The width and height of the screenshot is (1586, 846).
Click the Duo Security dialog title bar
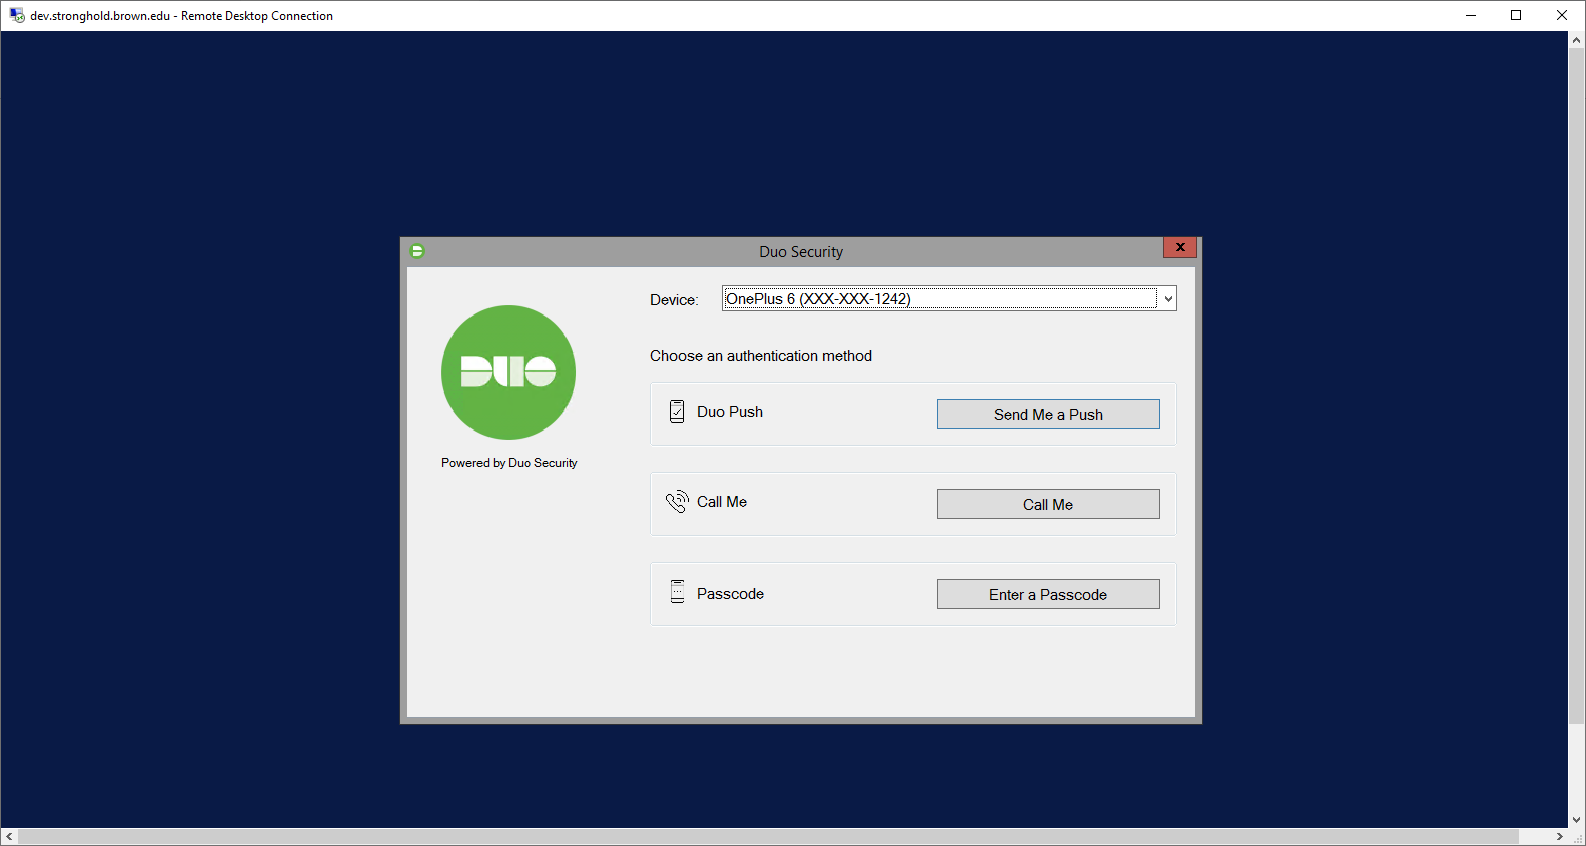800,252
